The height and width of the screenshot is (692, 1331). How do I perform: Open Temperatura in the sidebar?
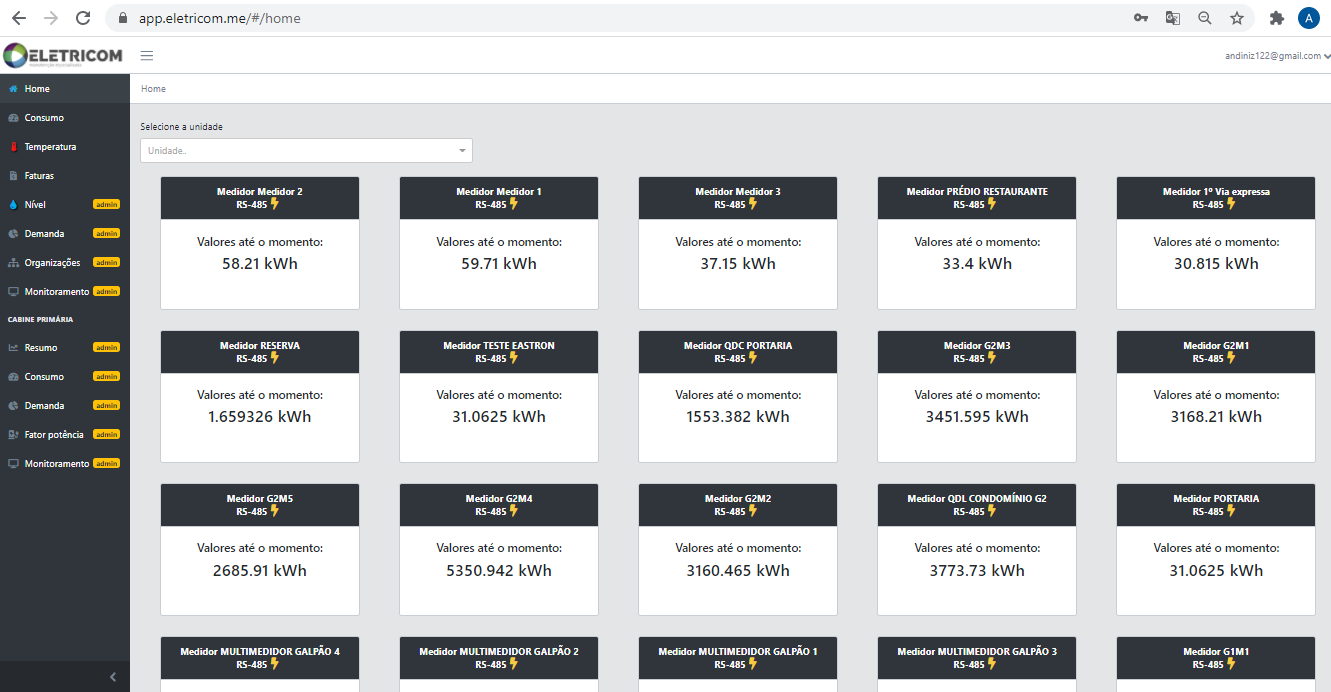pos(65,147)
